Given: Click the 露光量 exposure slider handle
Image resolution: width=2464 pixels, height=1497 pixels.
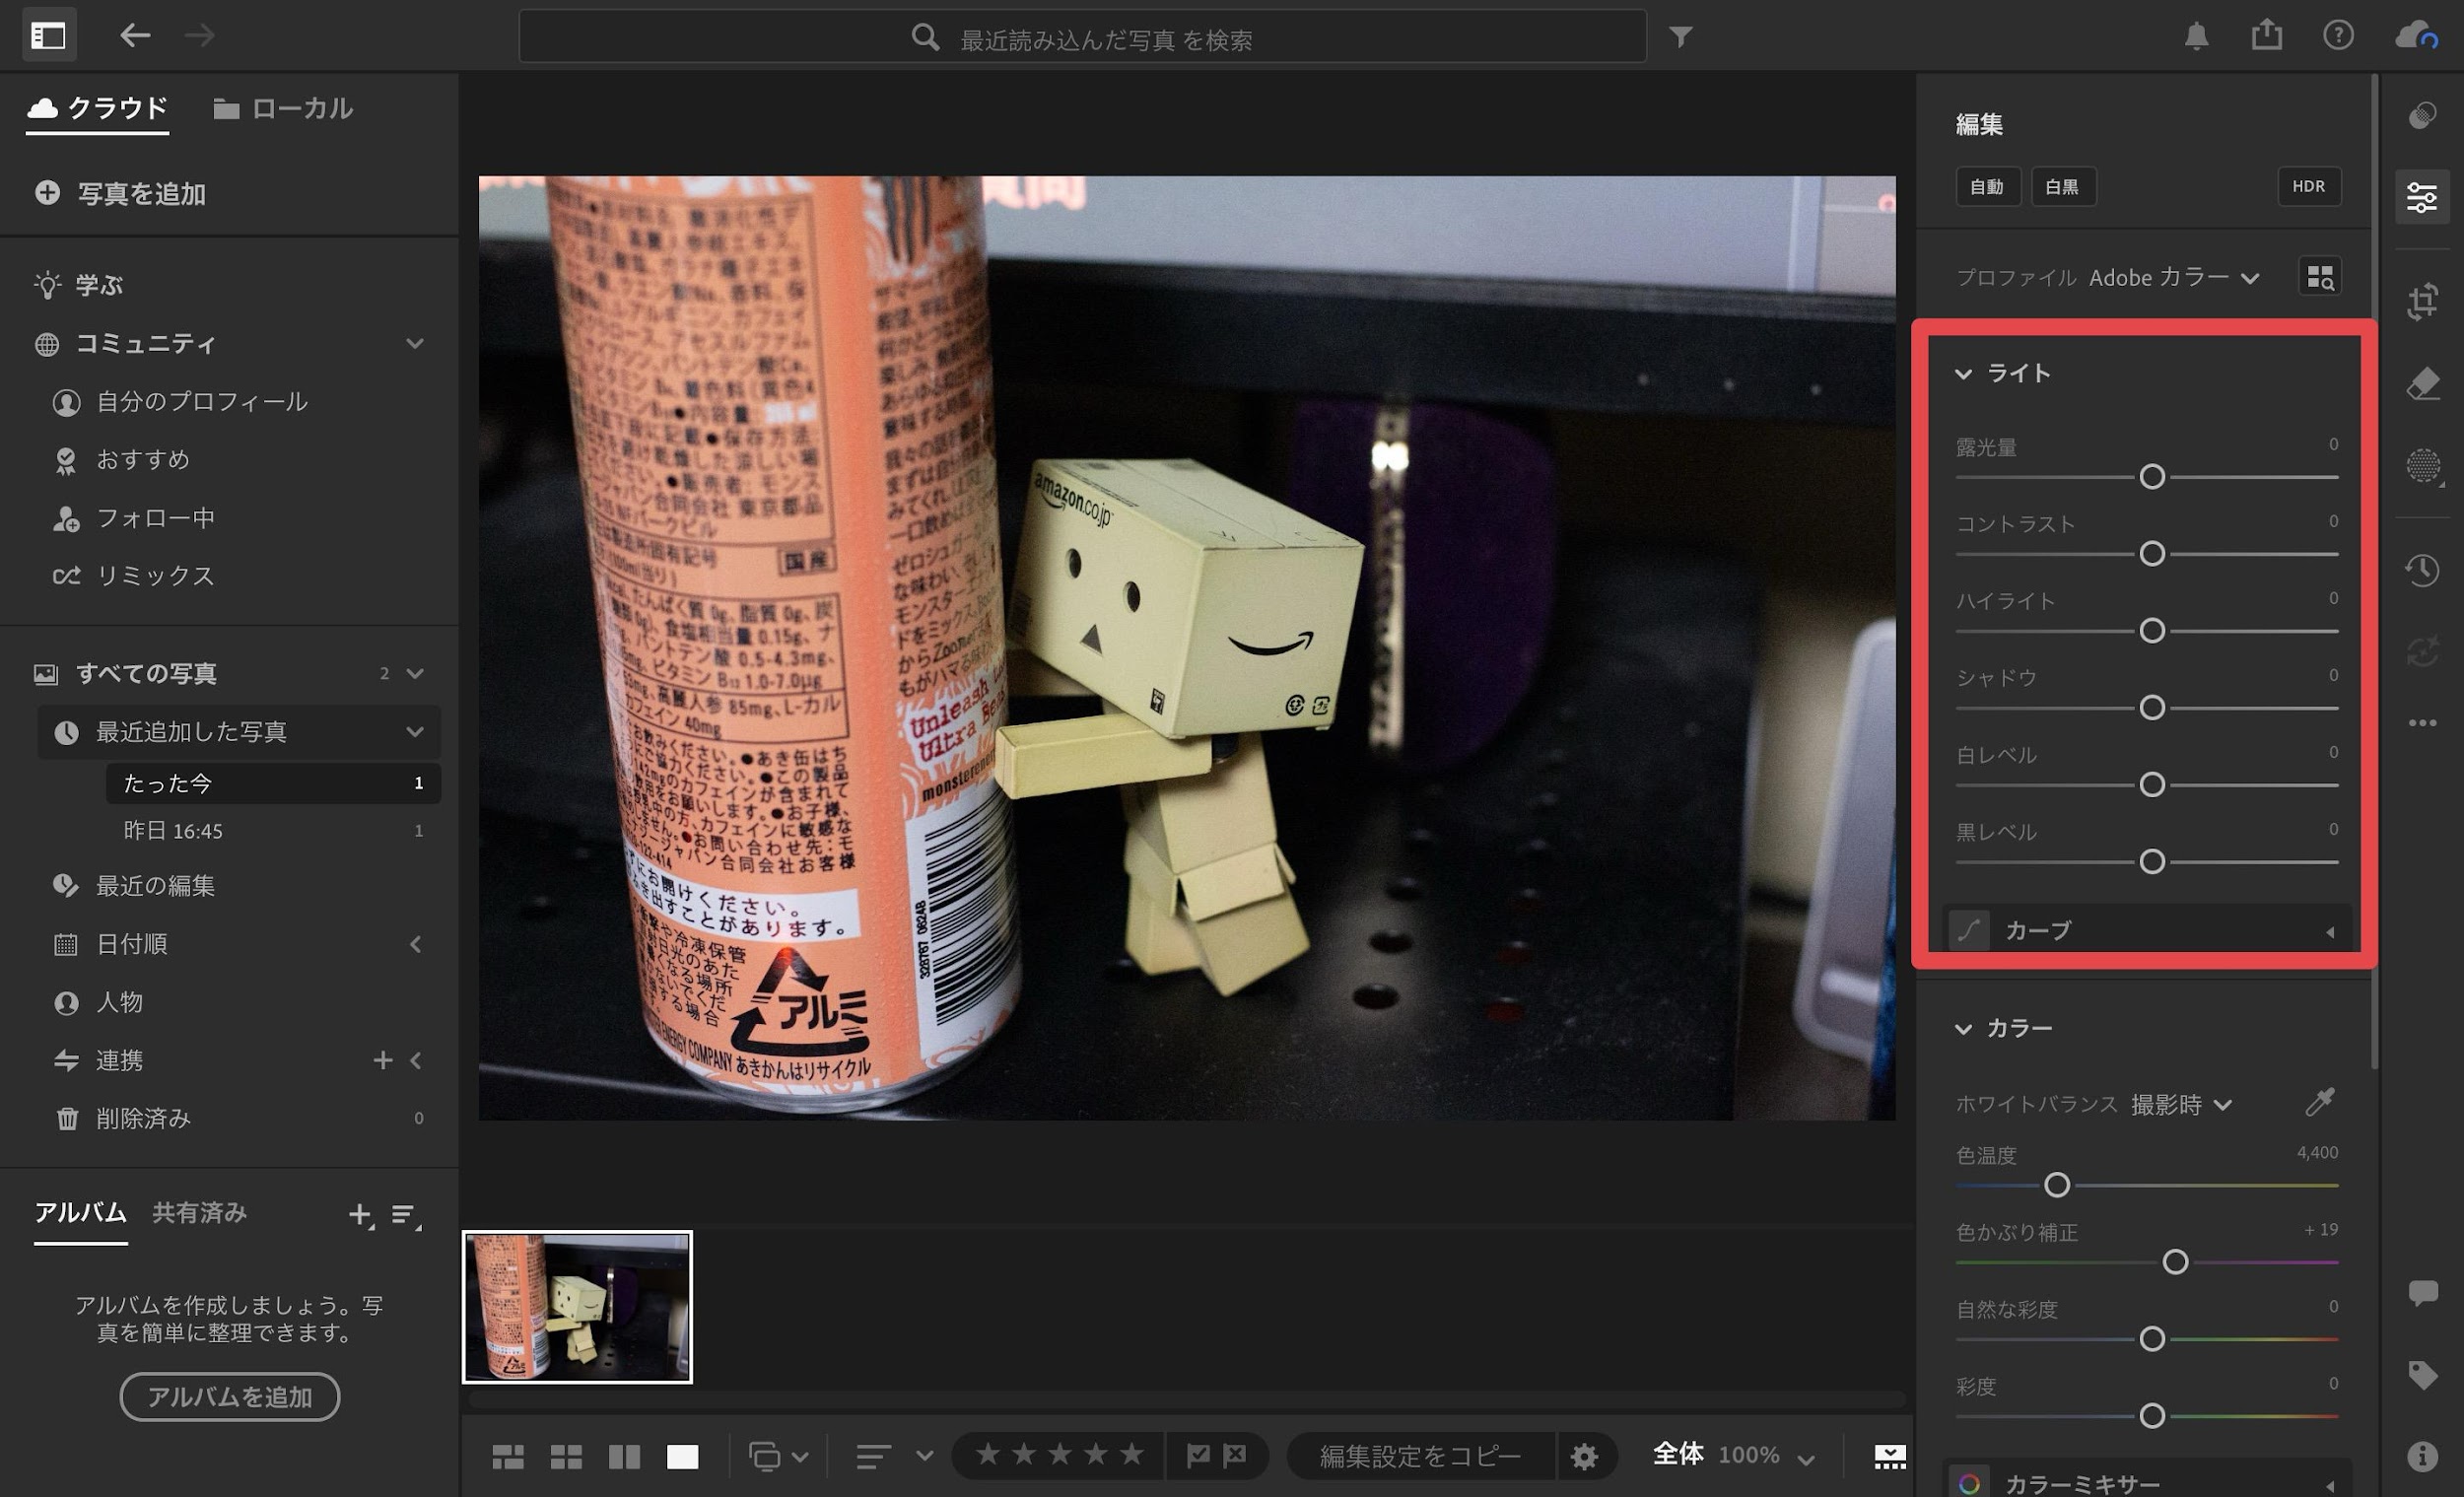Looking at the screenshot, I should click(2152, 477).
